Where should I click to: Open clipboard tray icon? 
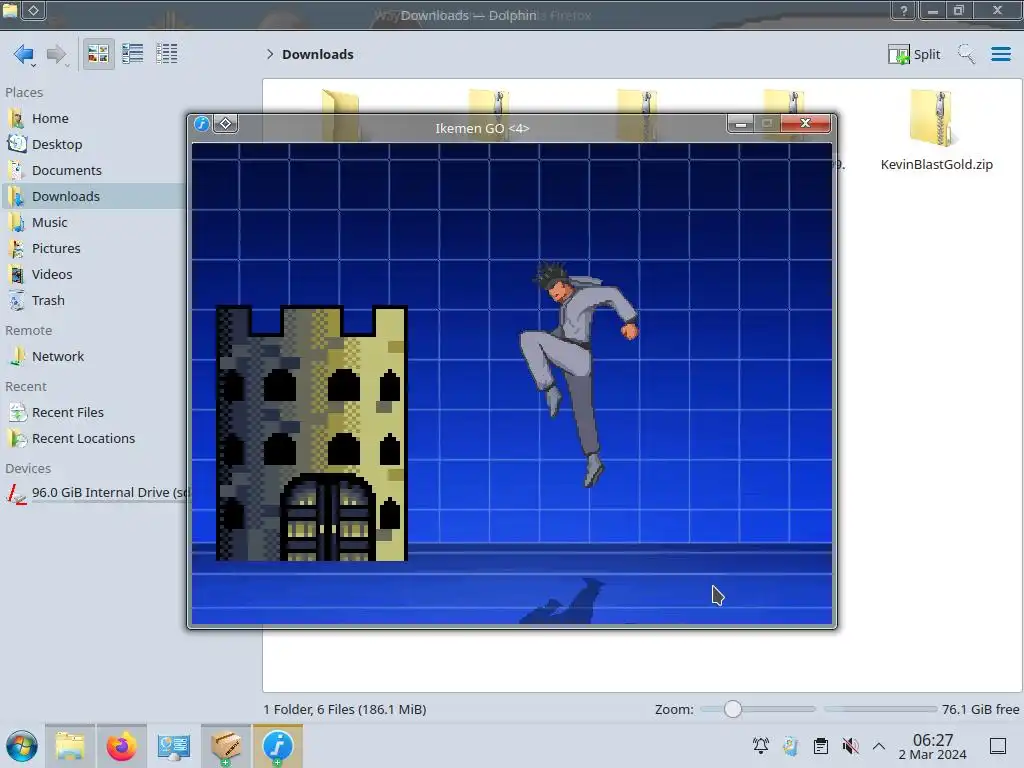pyautogui.click(x=821, y=746)
